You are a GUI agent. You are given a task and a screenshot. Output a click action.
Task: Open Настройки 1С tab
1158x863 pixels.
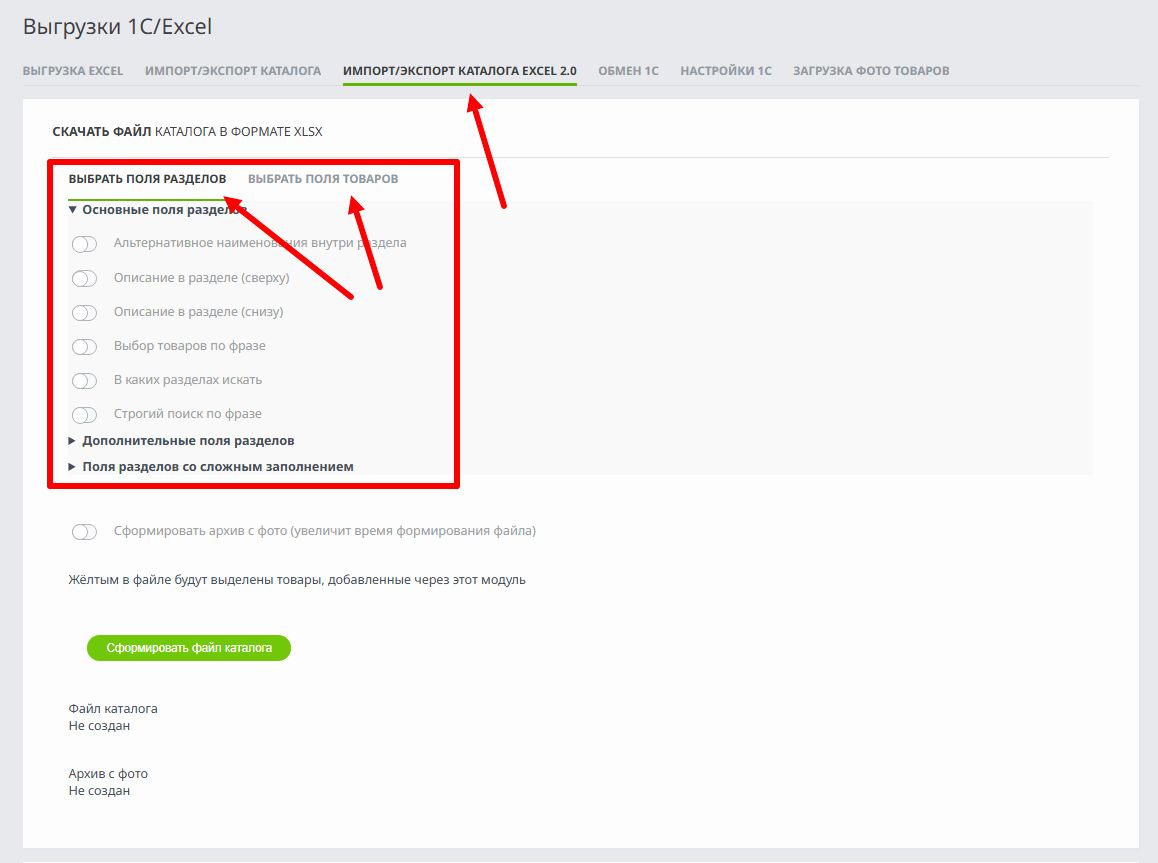pos(725,71)
